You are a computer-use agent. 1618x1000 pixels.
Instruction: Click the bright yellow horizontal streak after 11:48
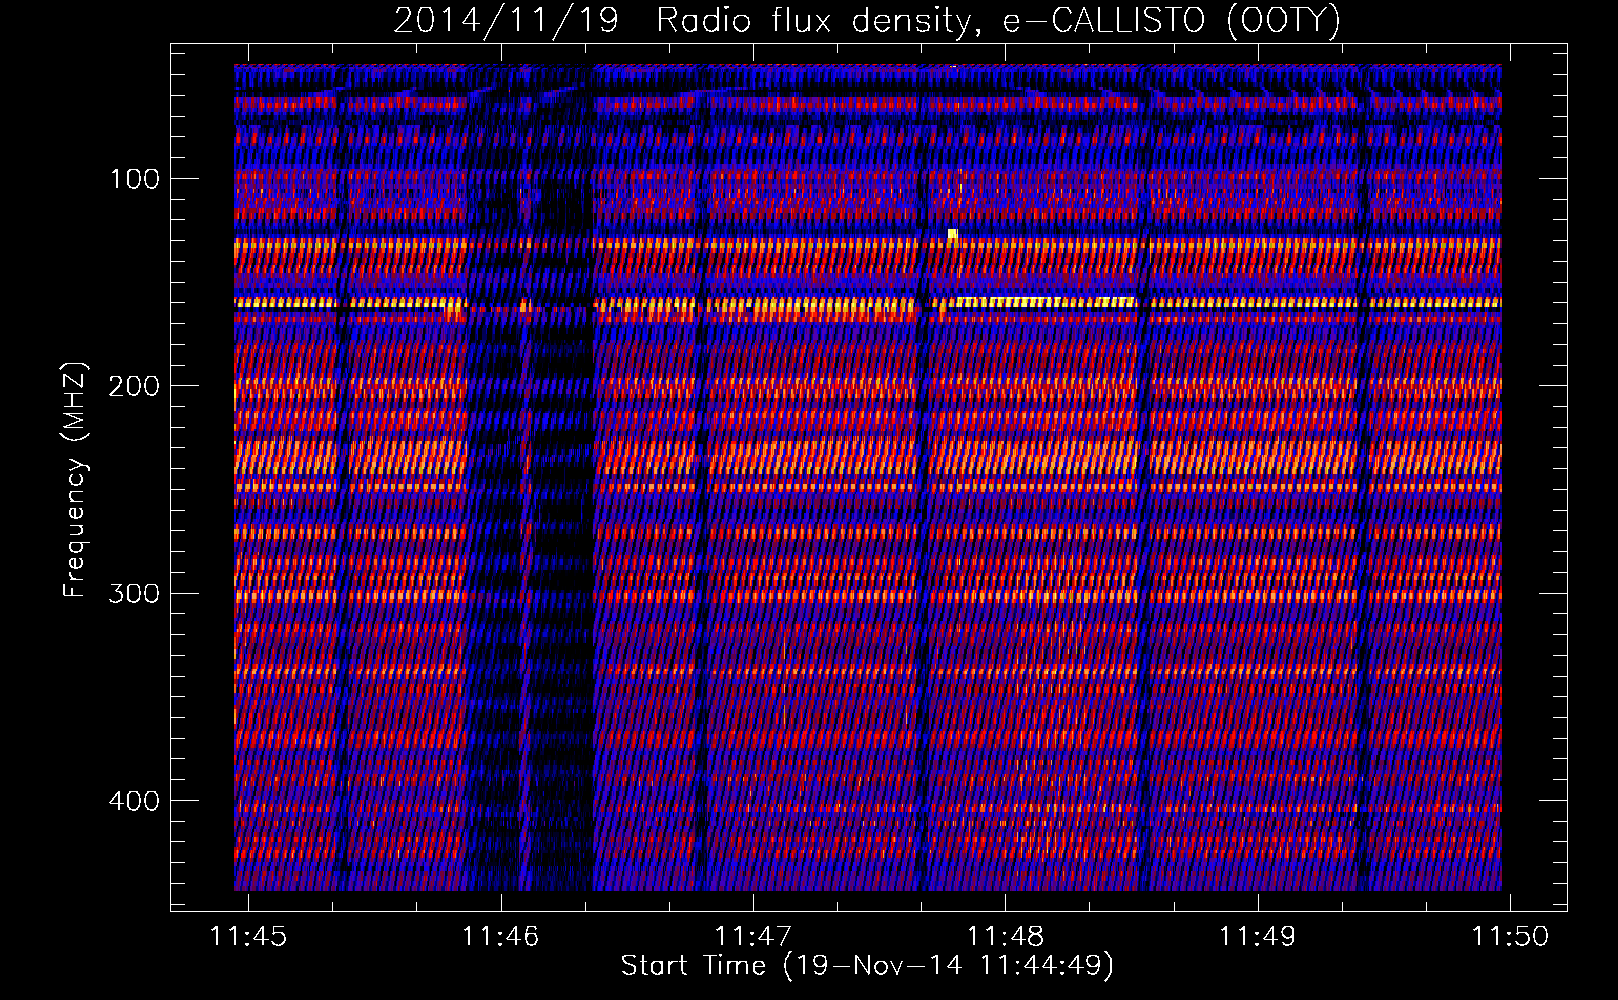point(1045,301)
